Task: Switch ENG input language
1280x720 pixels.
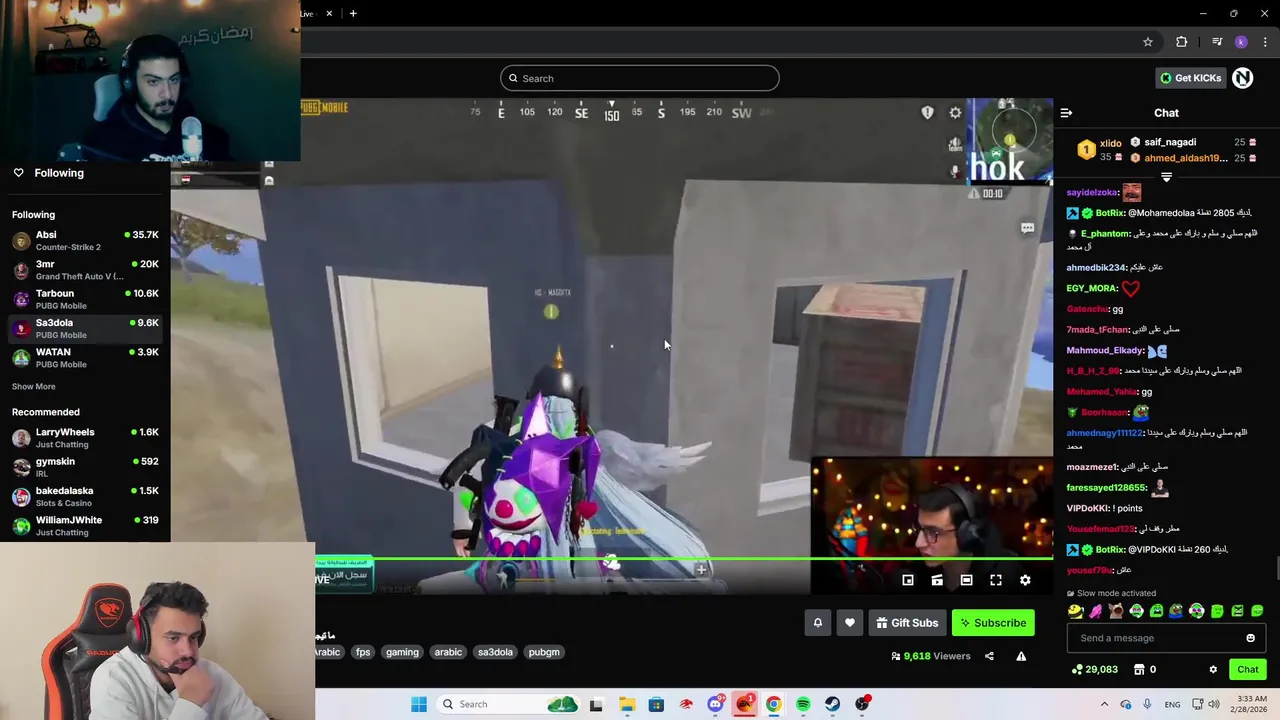Action: 1173,704
